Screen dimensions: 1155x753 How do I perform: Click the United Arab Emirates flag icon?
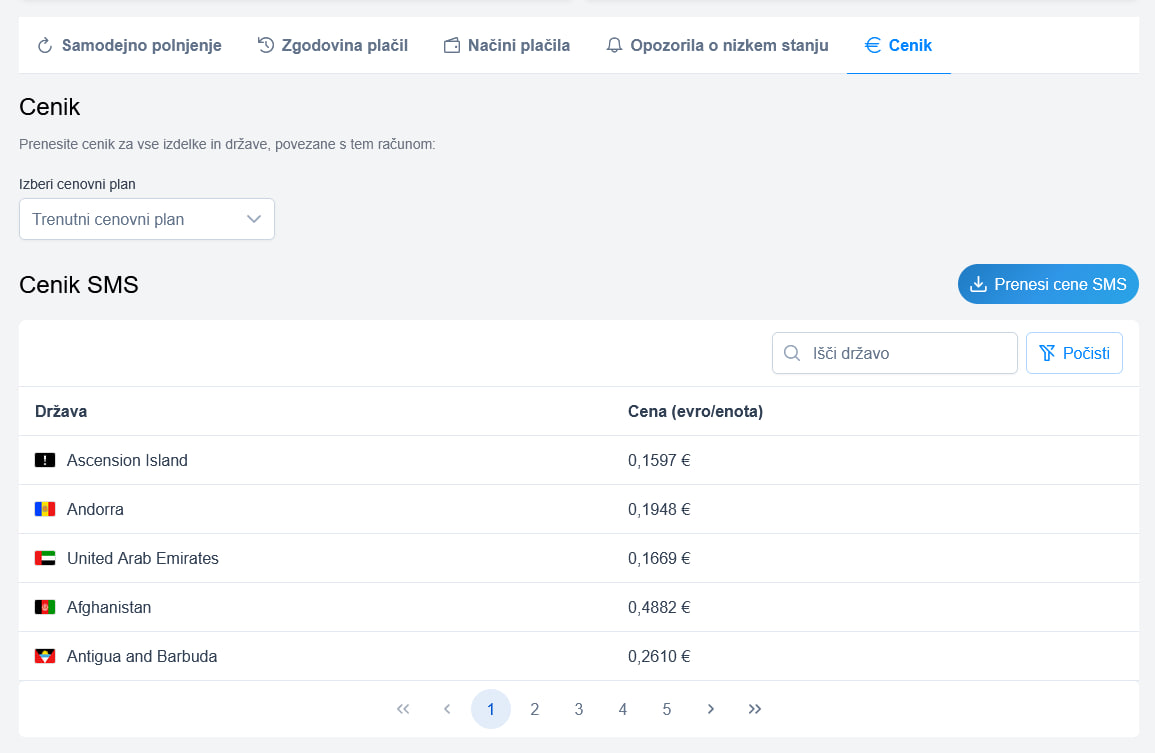[x=45, y=558]
